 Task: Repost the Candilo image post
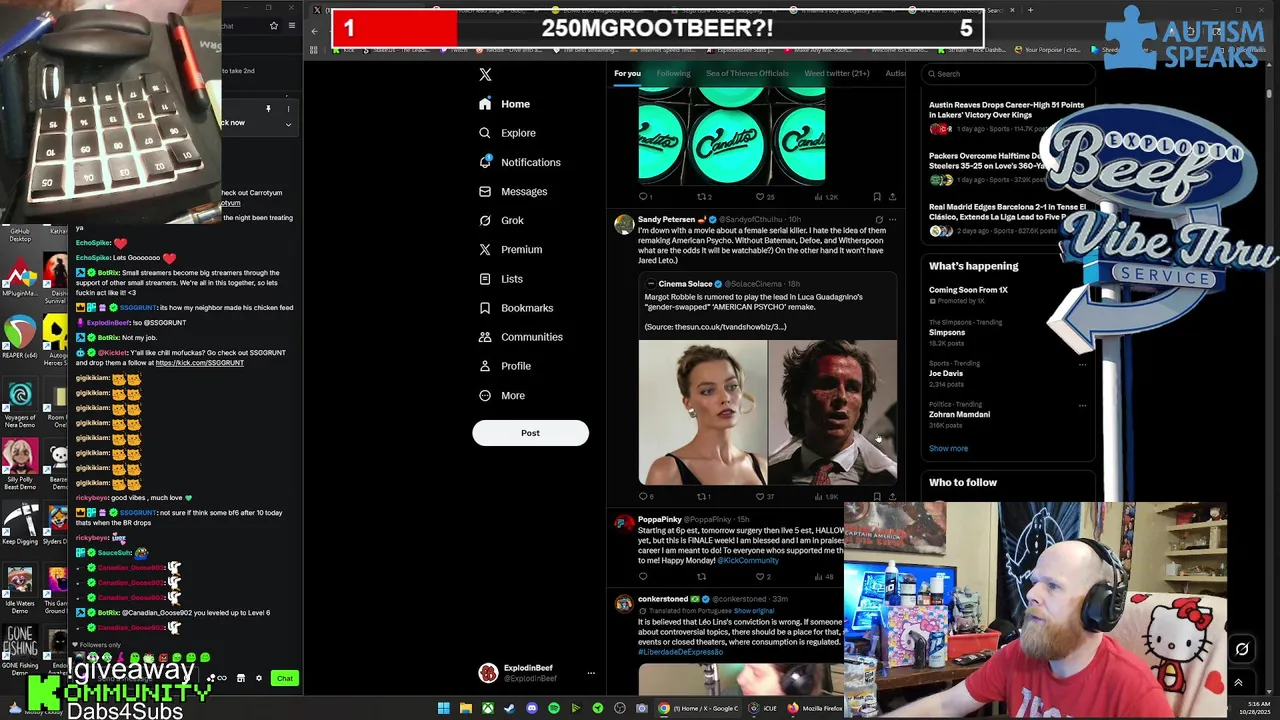pos(704,197)
